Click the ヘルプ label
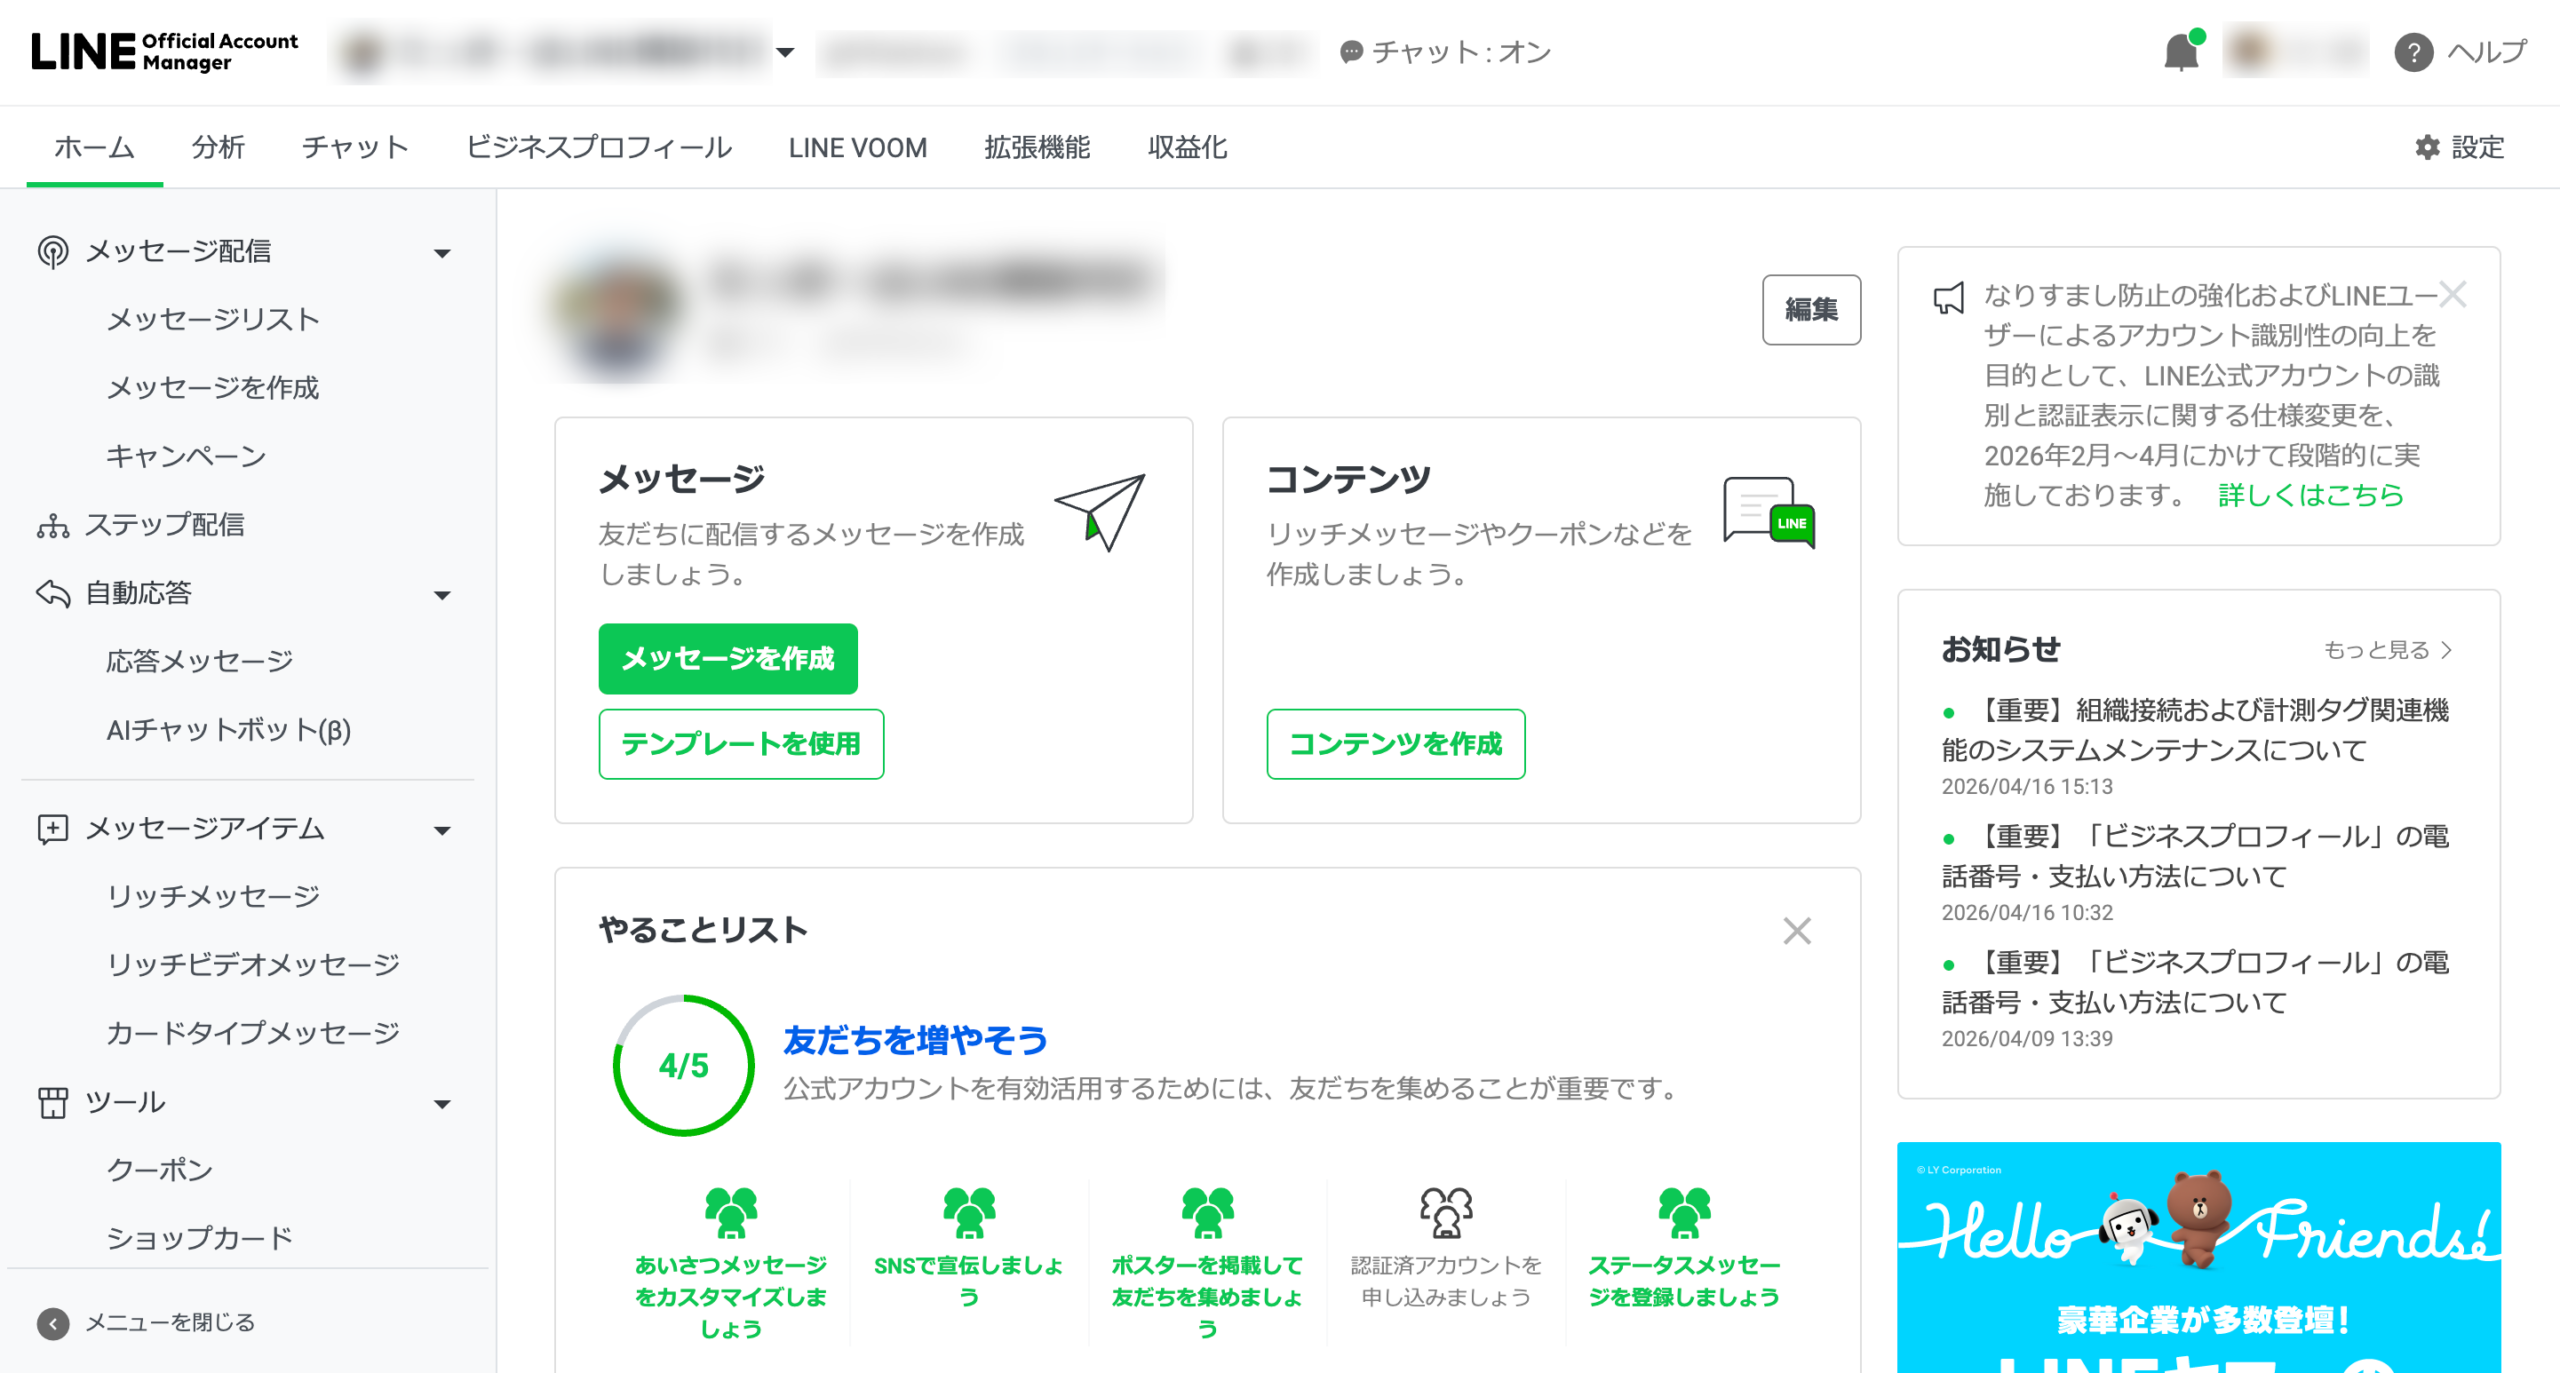 tap(2487, 52)
